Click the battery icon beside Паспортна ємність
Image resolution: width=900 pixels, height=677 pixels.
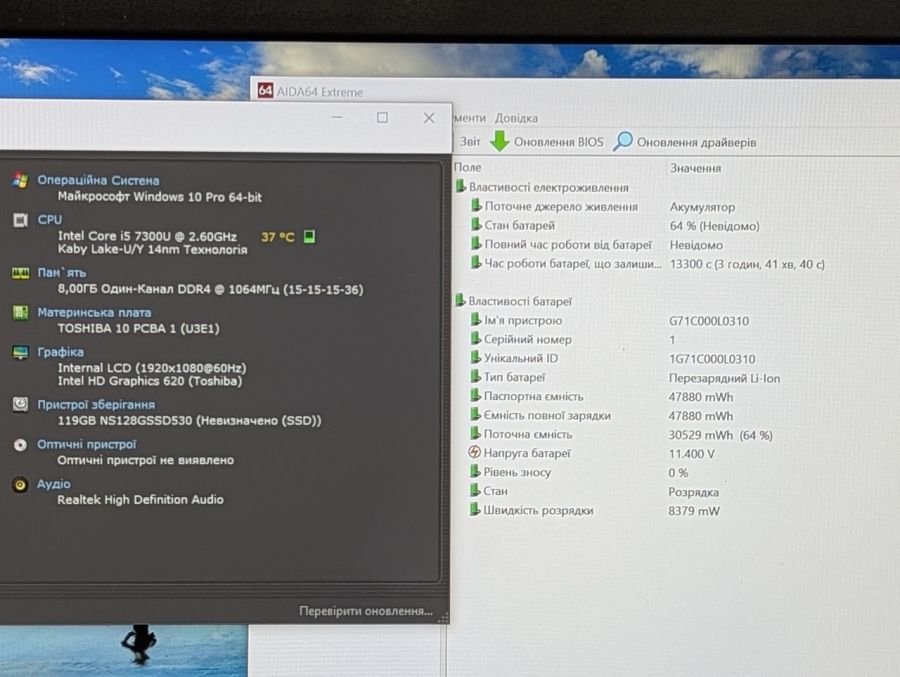(x=475, y=396)
